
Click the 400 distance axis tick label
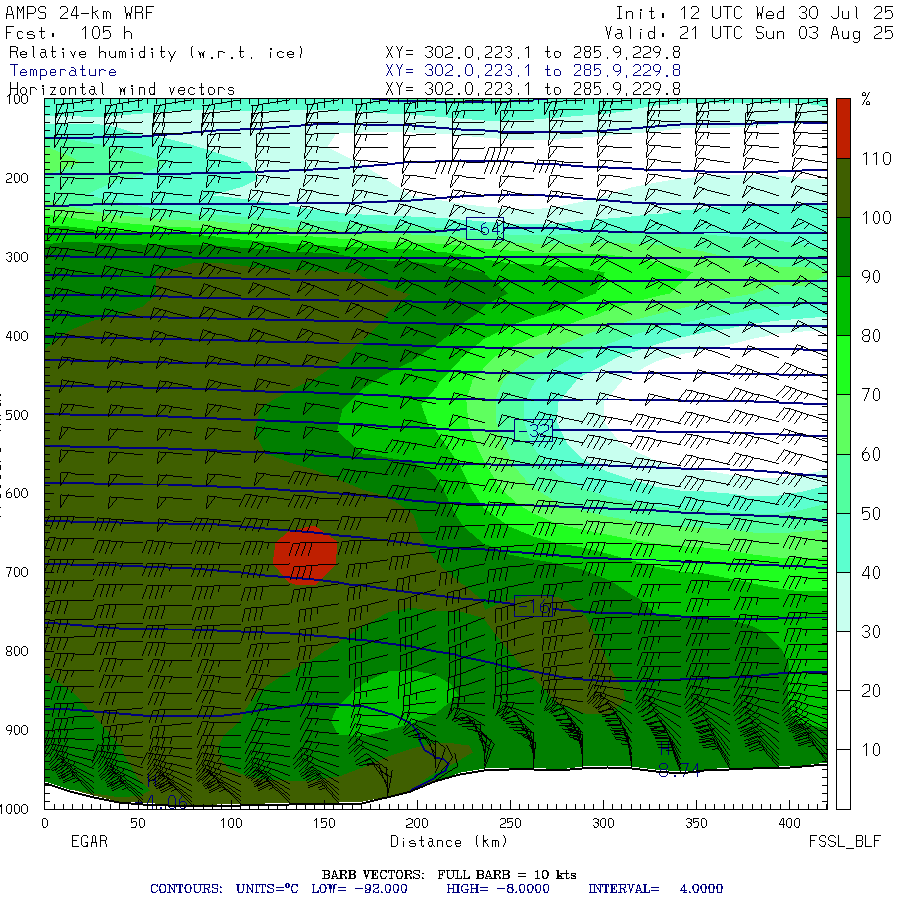[789, 823]
